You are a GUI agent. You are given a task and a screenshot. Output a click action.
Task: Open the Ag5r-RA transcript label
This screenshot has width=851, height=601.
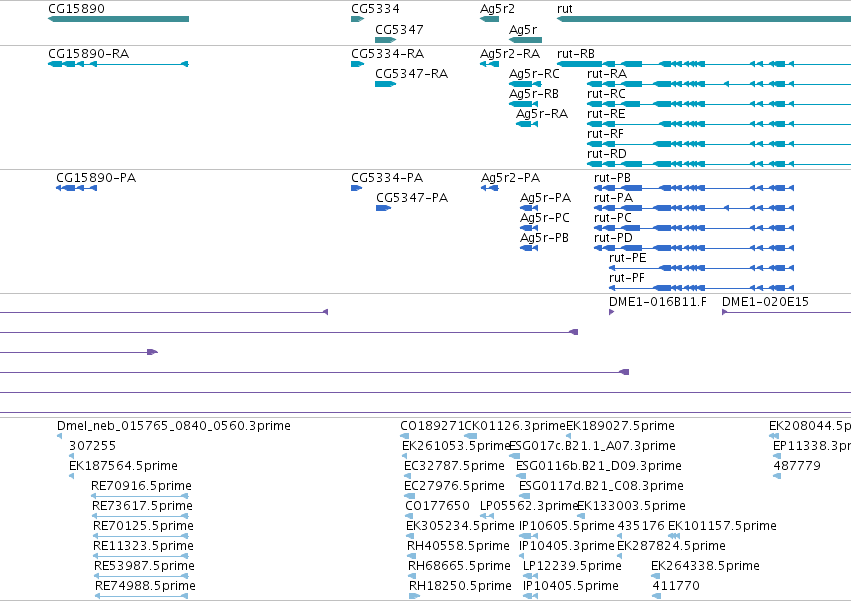(x=542, y=114)
